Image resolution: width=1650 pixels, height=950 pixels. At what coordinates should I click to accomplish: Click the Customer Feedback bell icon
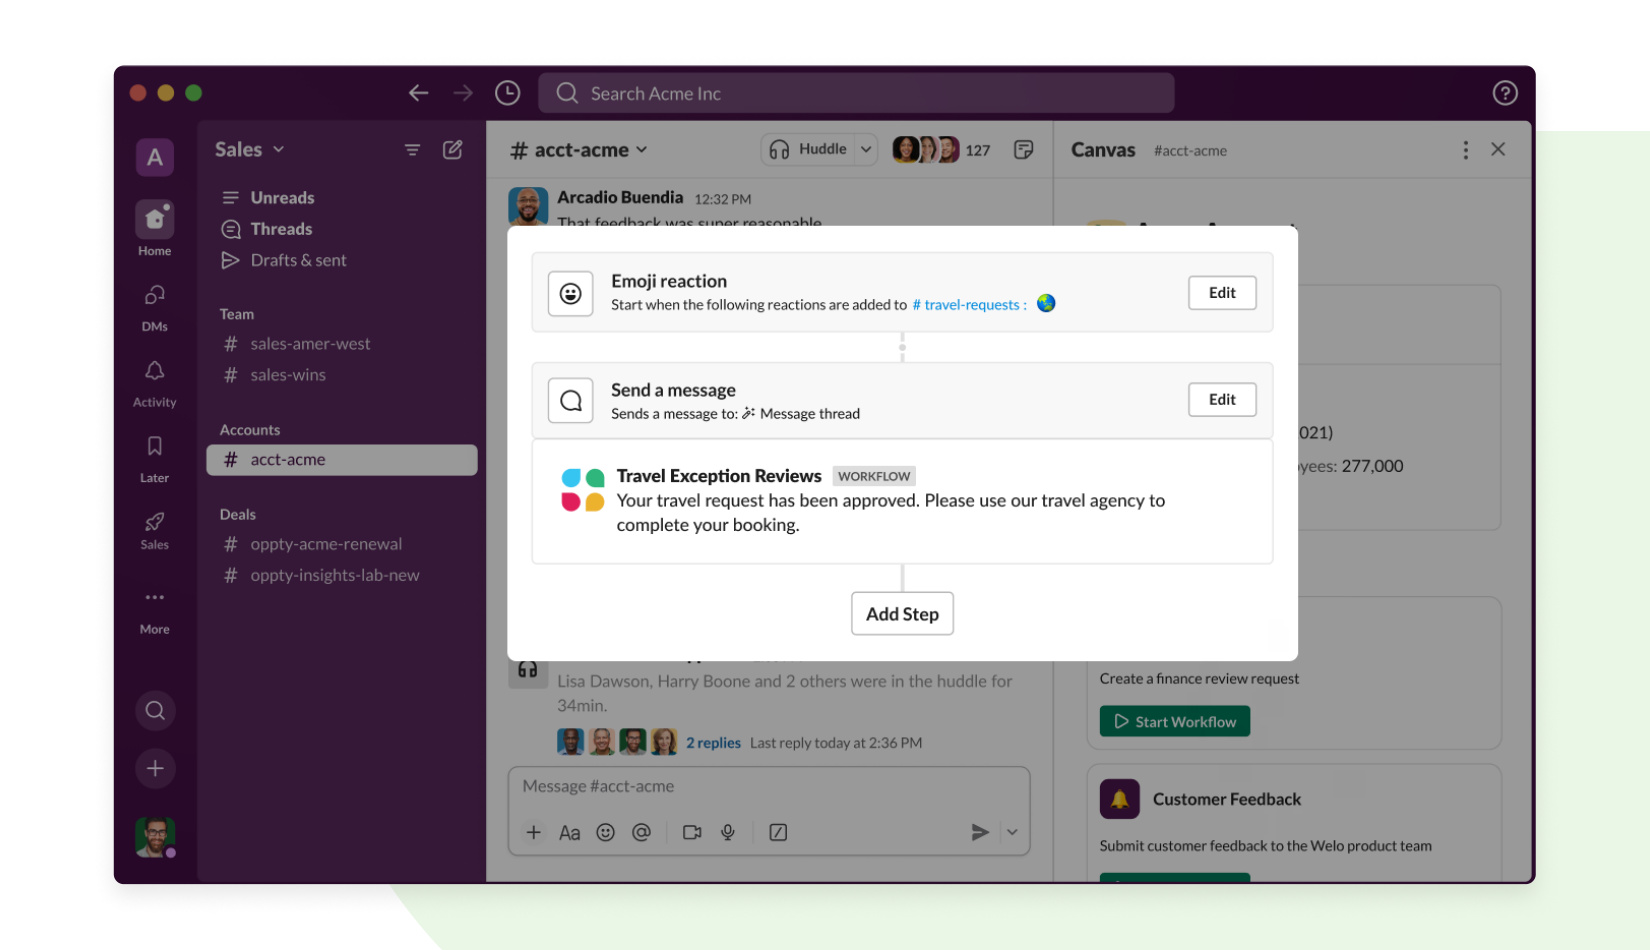pyautogui.click(x=1120, y=800)
